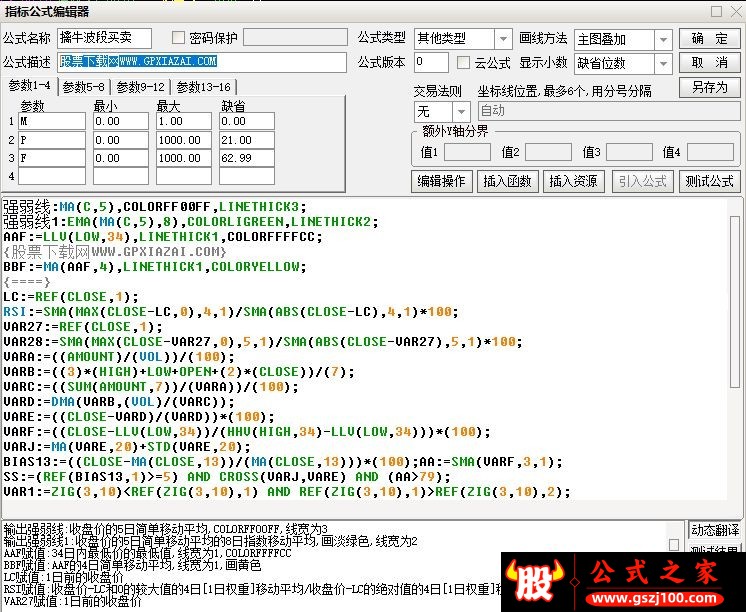This screenshot has height=612, width=746.
Task: Tick the 密码保护 checkbox
Action: [178, 38]
